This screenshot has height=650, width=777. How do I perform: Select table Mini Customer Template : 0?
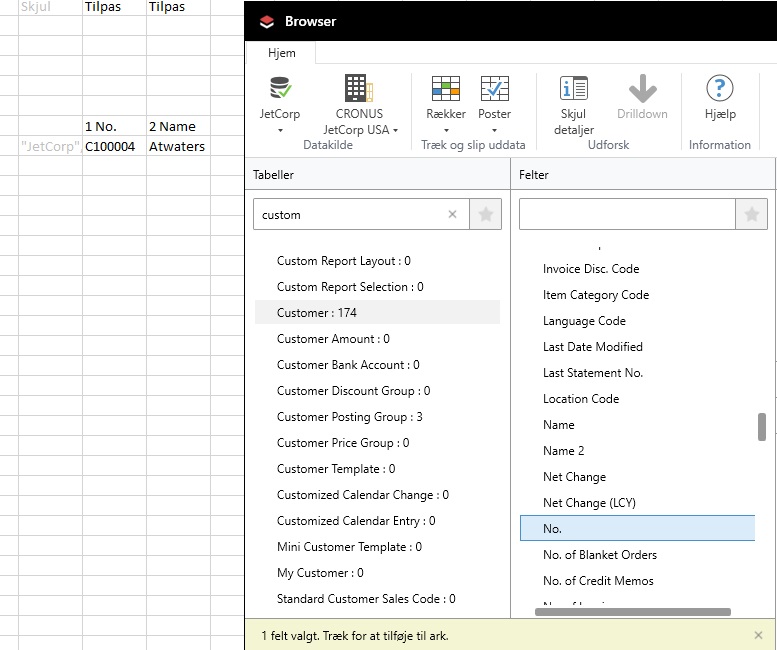[349, 547]
